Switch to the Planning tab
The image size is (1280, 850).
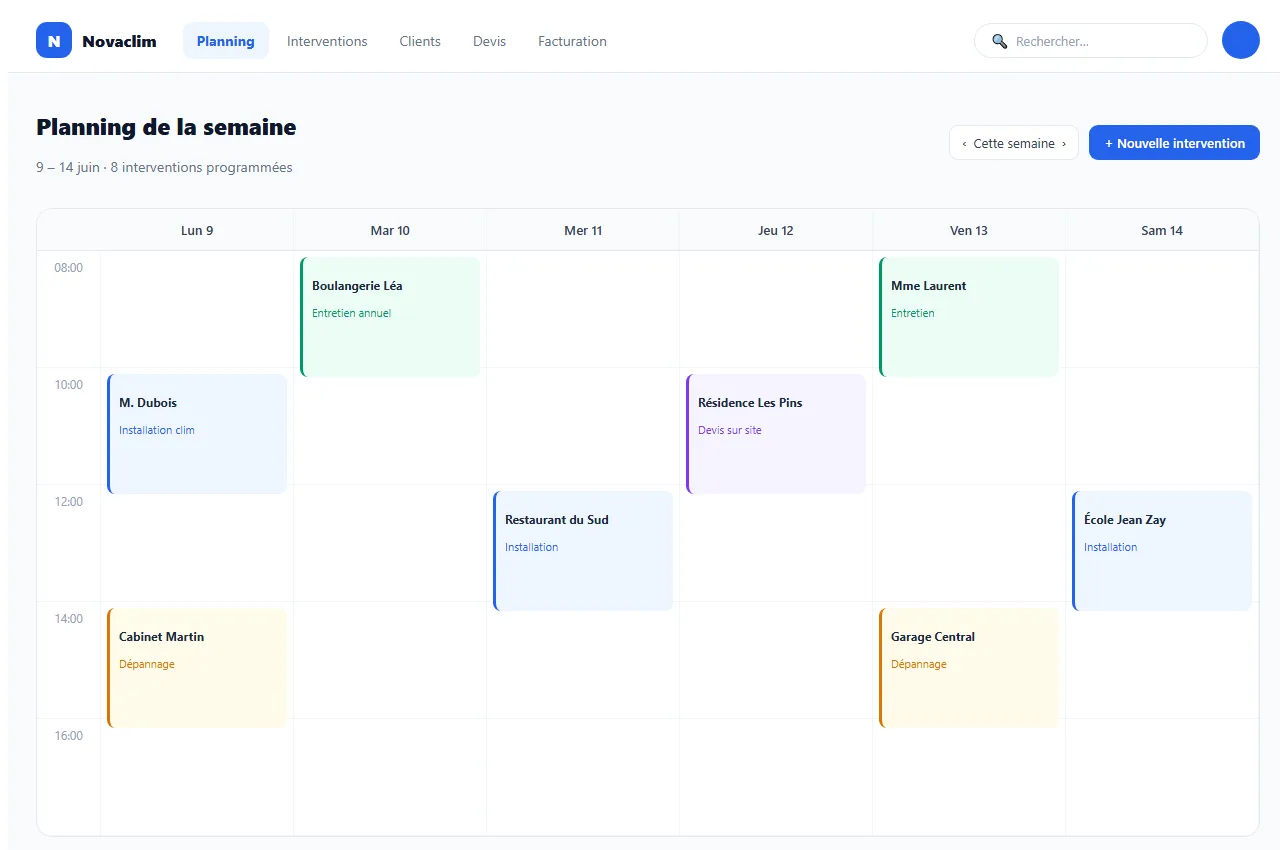[x=226, y=41]
